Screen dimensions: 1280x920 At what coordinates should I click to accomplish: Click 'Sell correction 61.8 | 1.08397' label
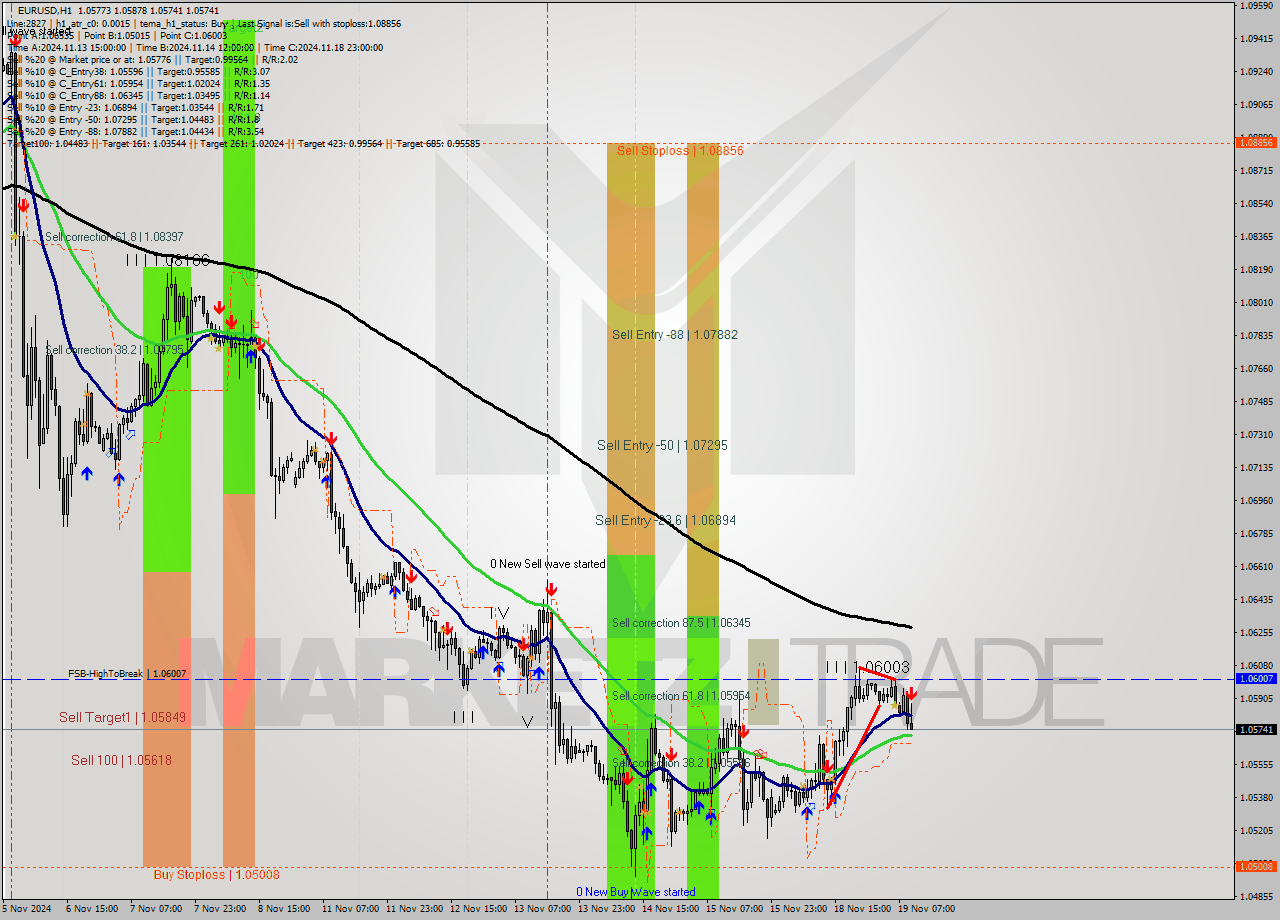pos(114,237)
